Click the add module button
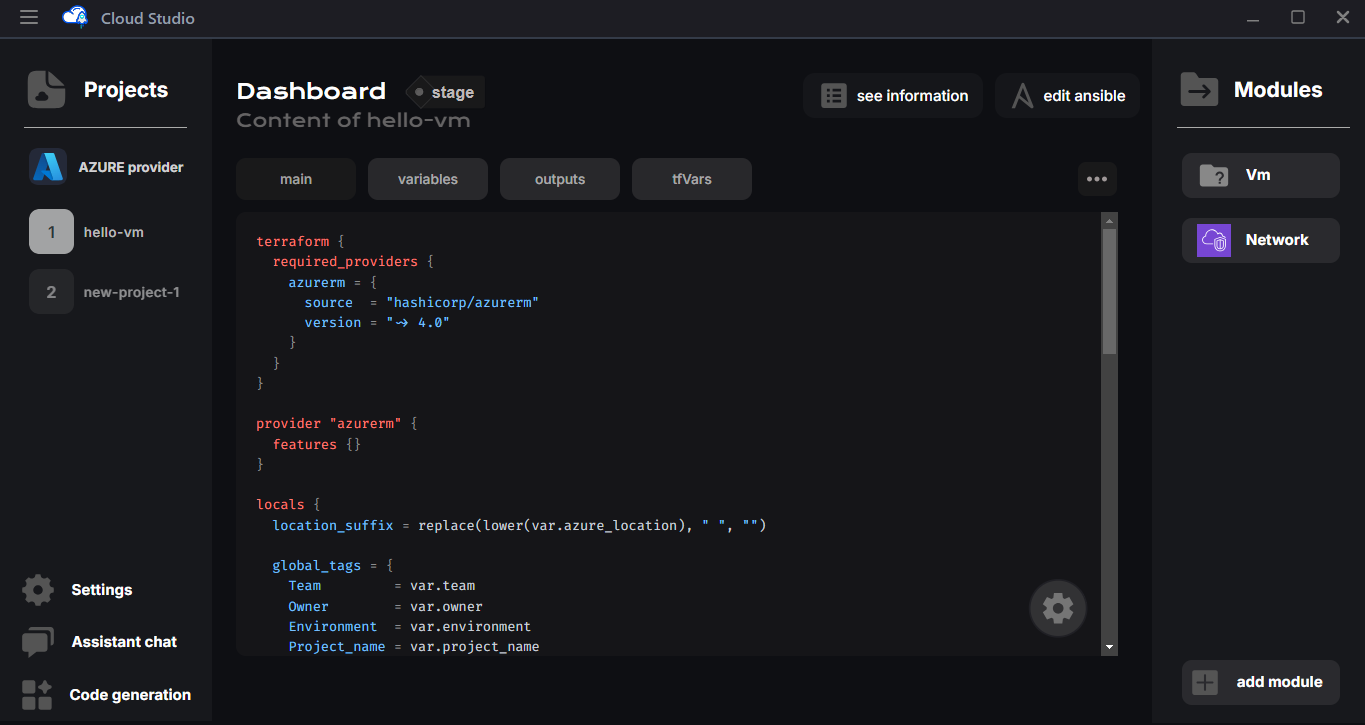The width and height of the screenshot is (1365, 725). (1260, 682)
